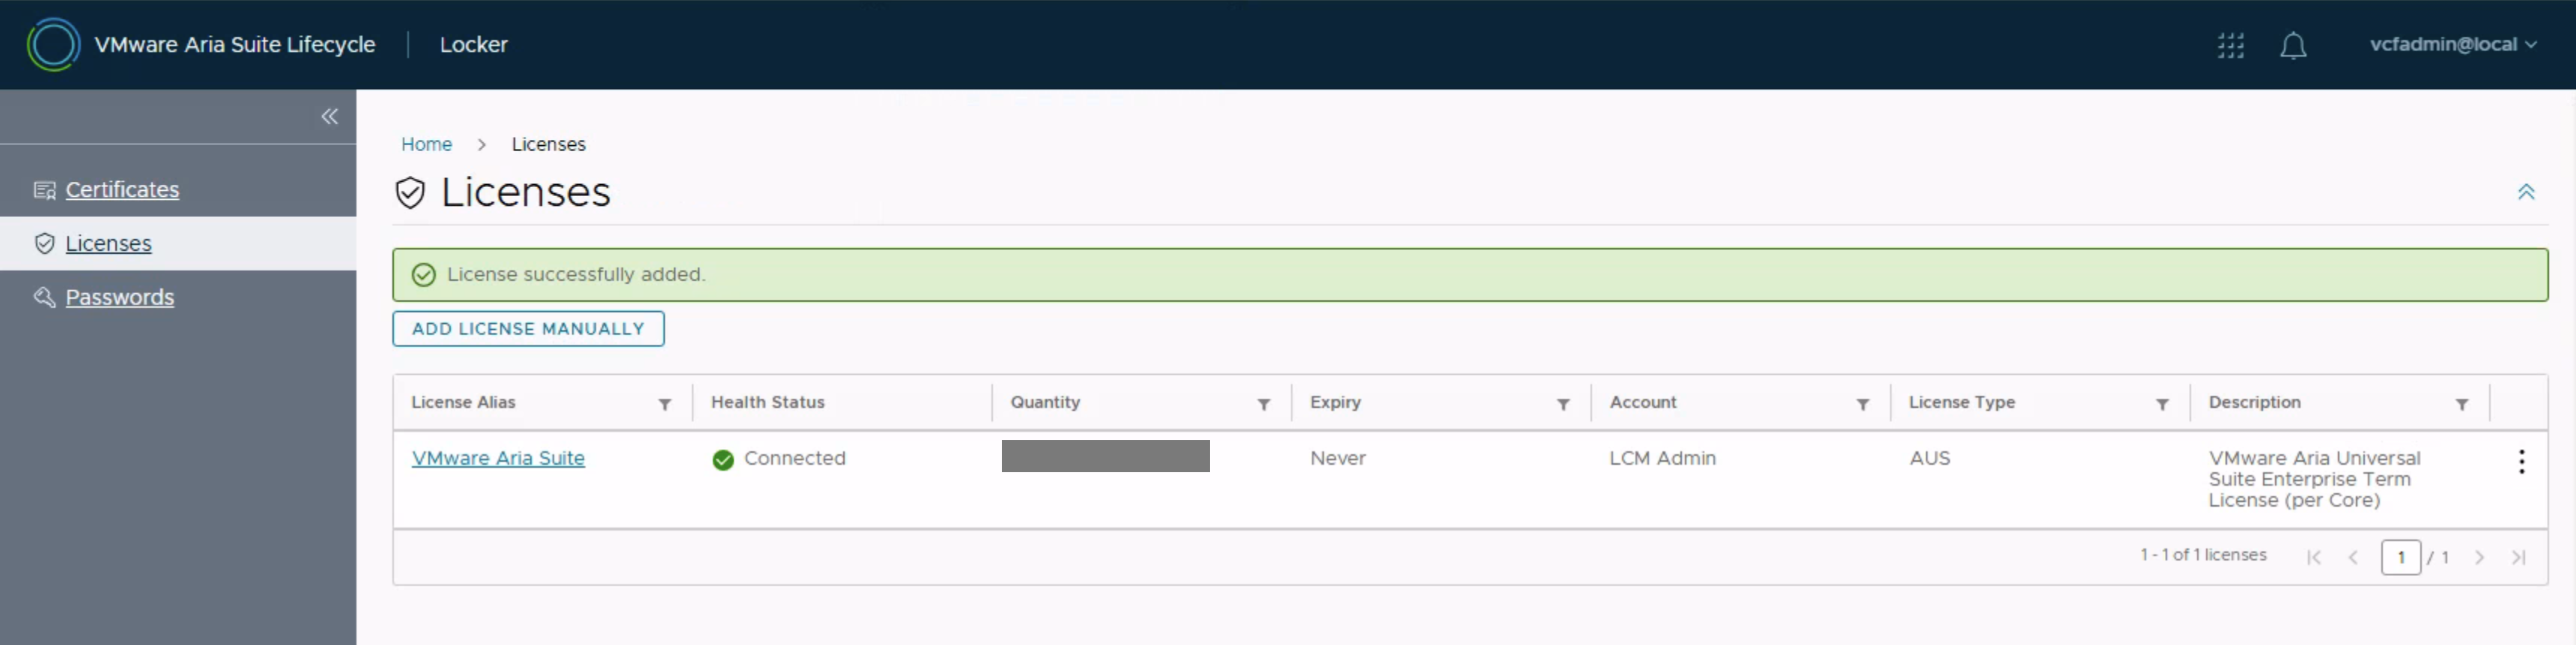Click the Description column filter icon
This screenshot has width=2576, height=645.
point(2461,404)
